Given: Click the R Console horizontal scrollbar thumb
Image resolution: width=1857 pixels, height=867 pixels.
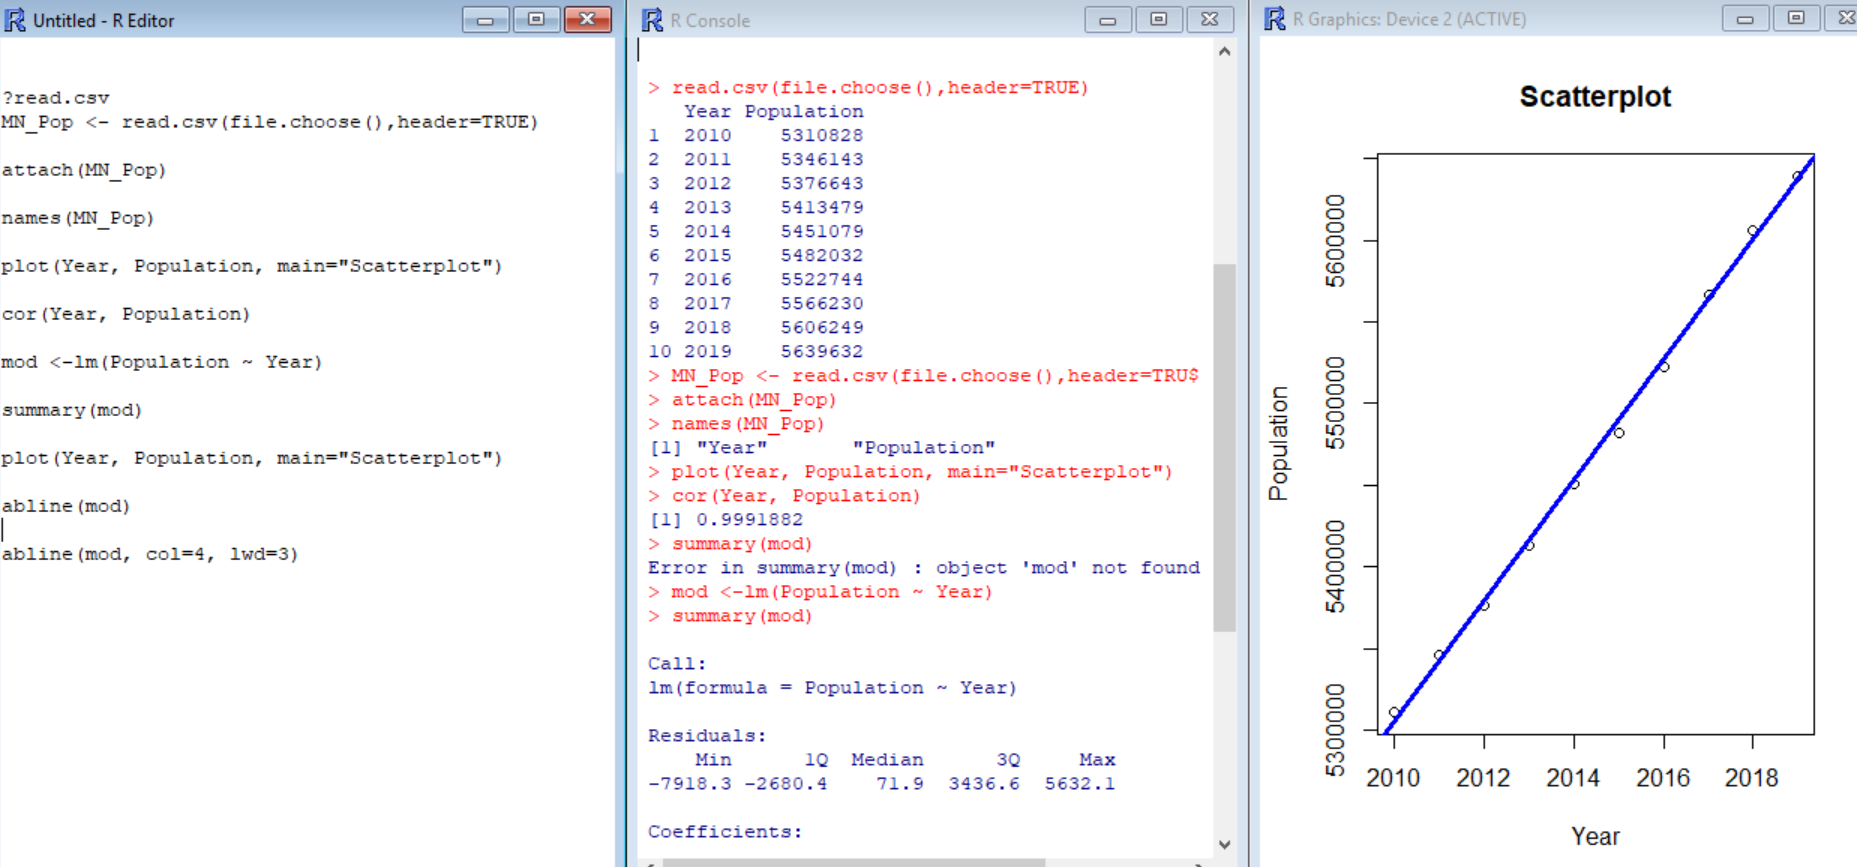Looking at the screenshot, I should (x=854, y=862).
